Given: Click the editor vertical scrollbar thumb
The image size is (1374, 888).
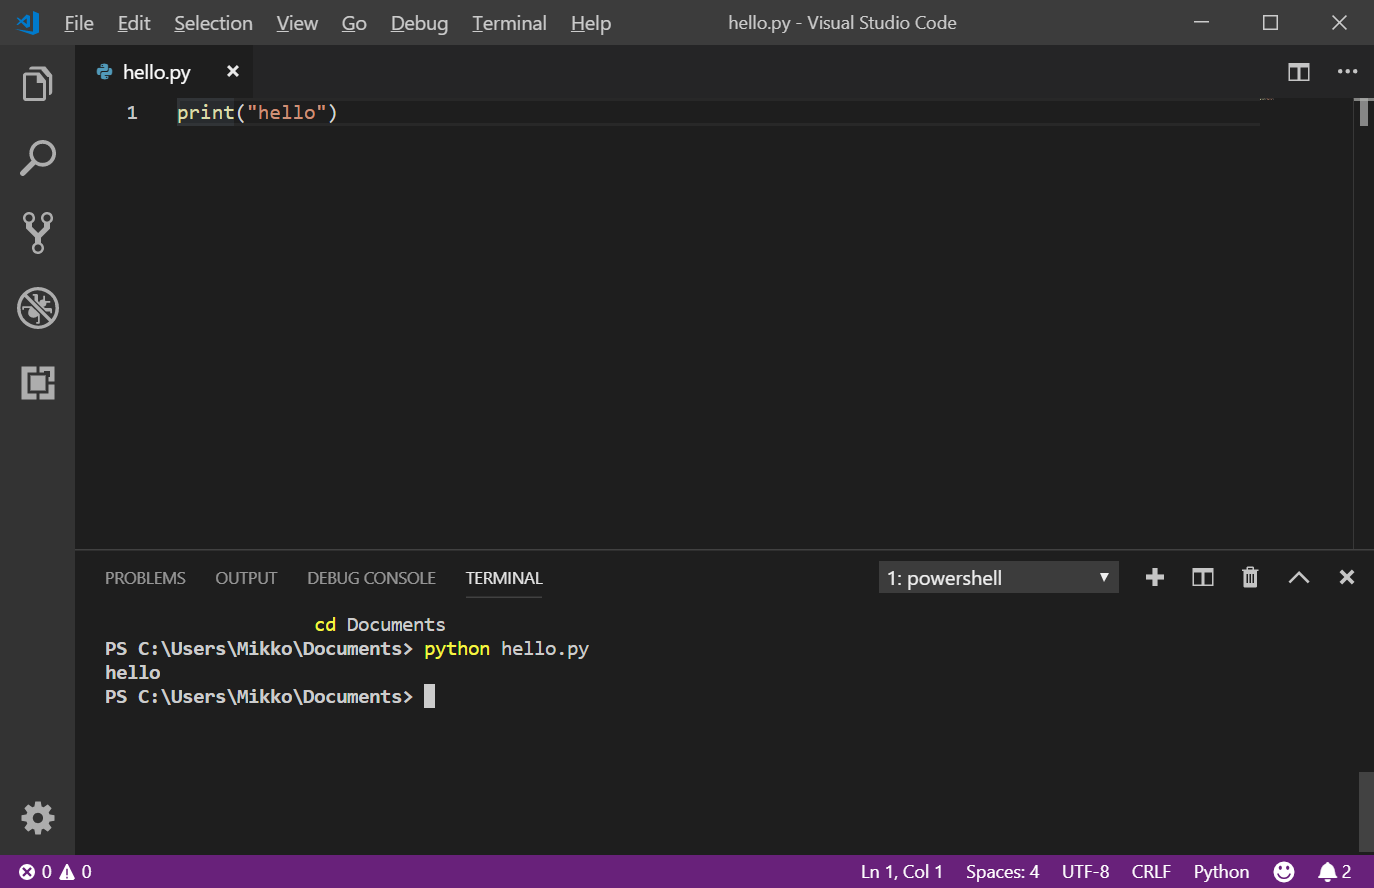Looking at the screenshot, I should coord(1364,112).
